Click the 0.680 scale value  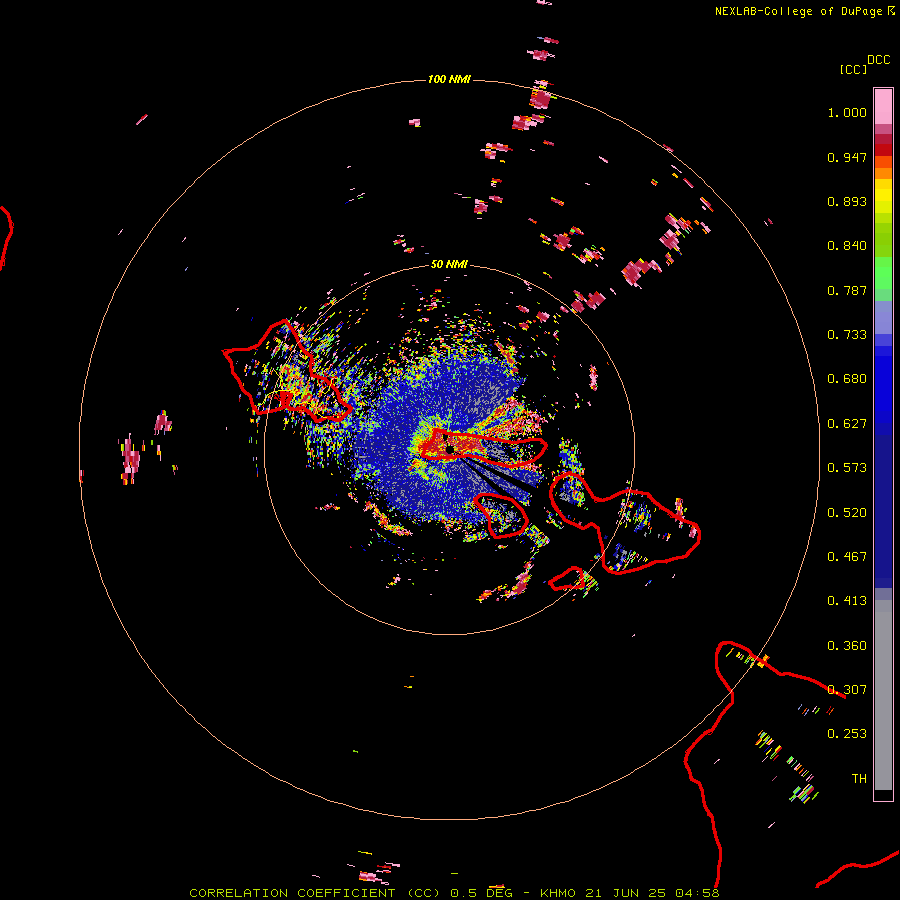(847, 379)
